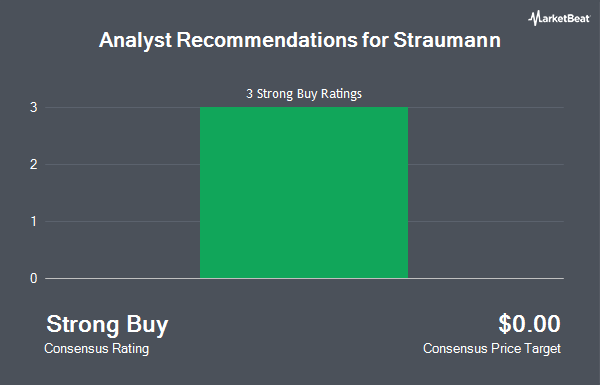Click the MarketBeat logo
Screen dimensions: 600x385
(559, 18)
